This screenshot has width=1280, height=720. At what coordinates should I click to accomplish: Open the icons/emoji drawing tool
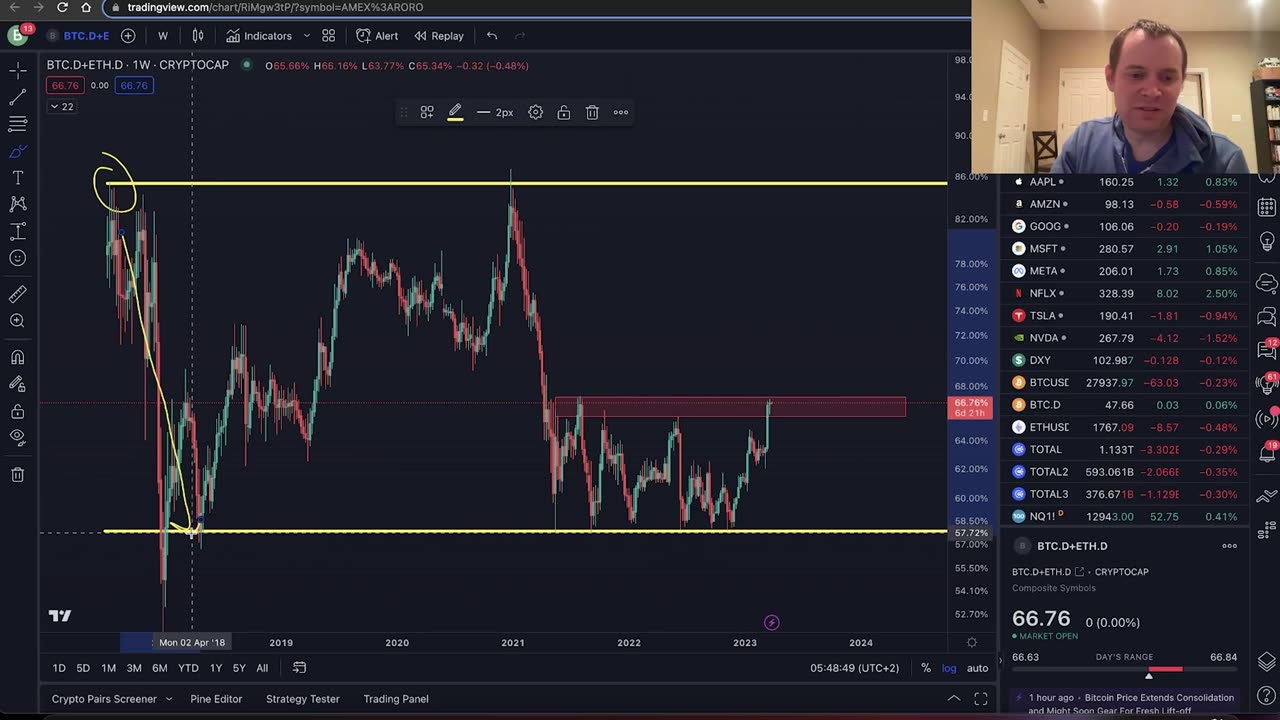coord(17,258)
